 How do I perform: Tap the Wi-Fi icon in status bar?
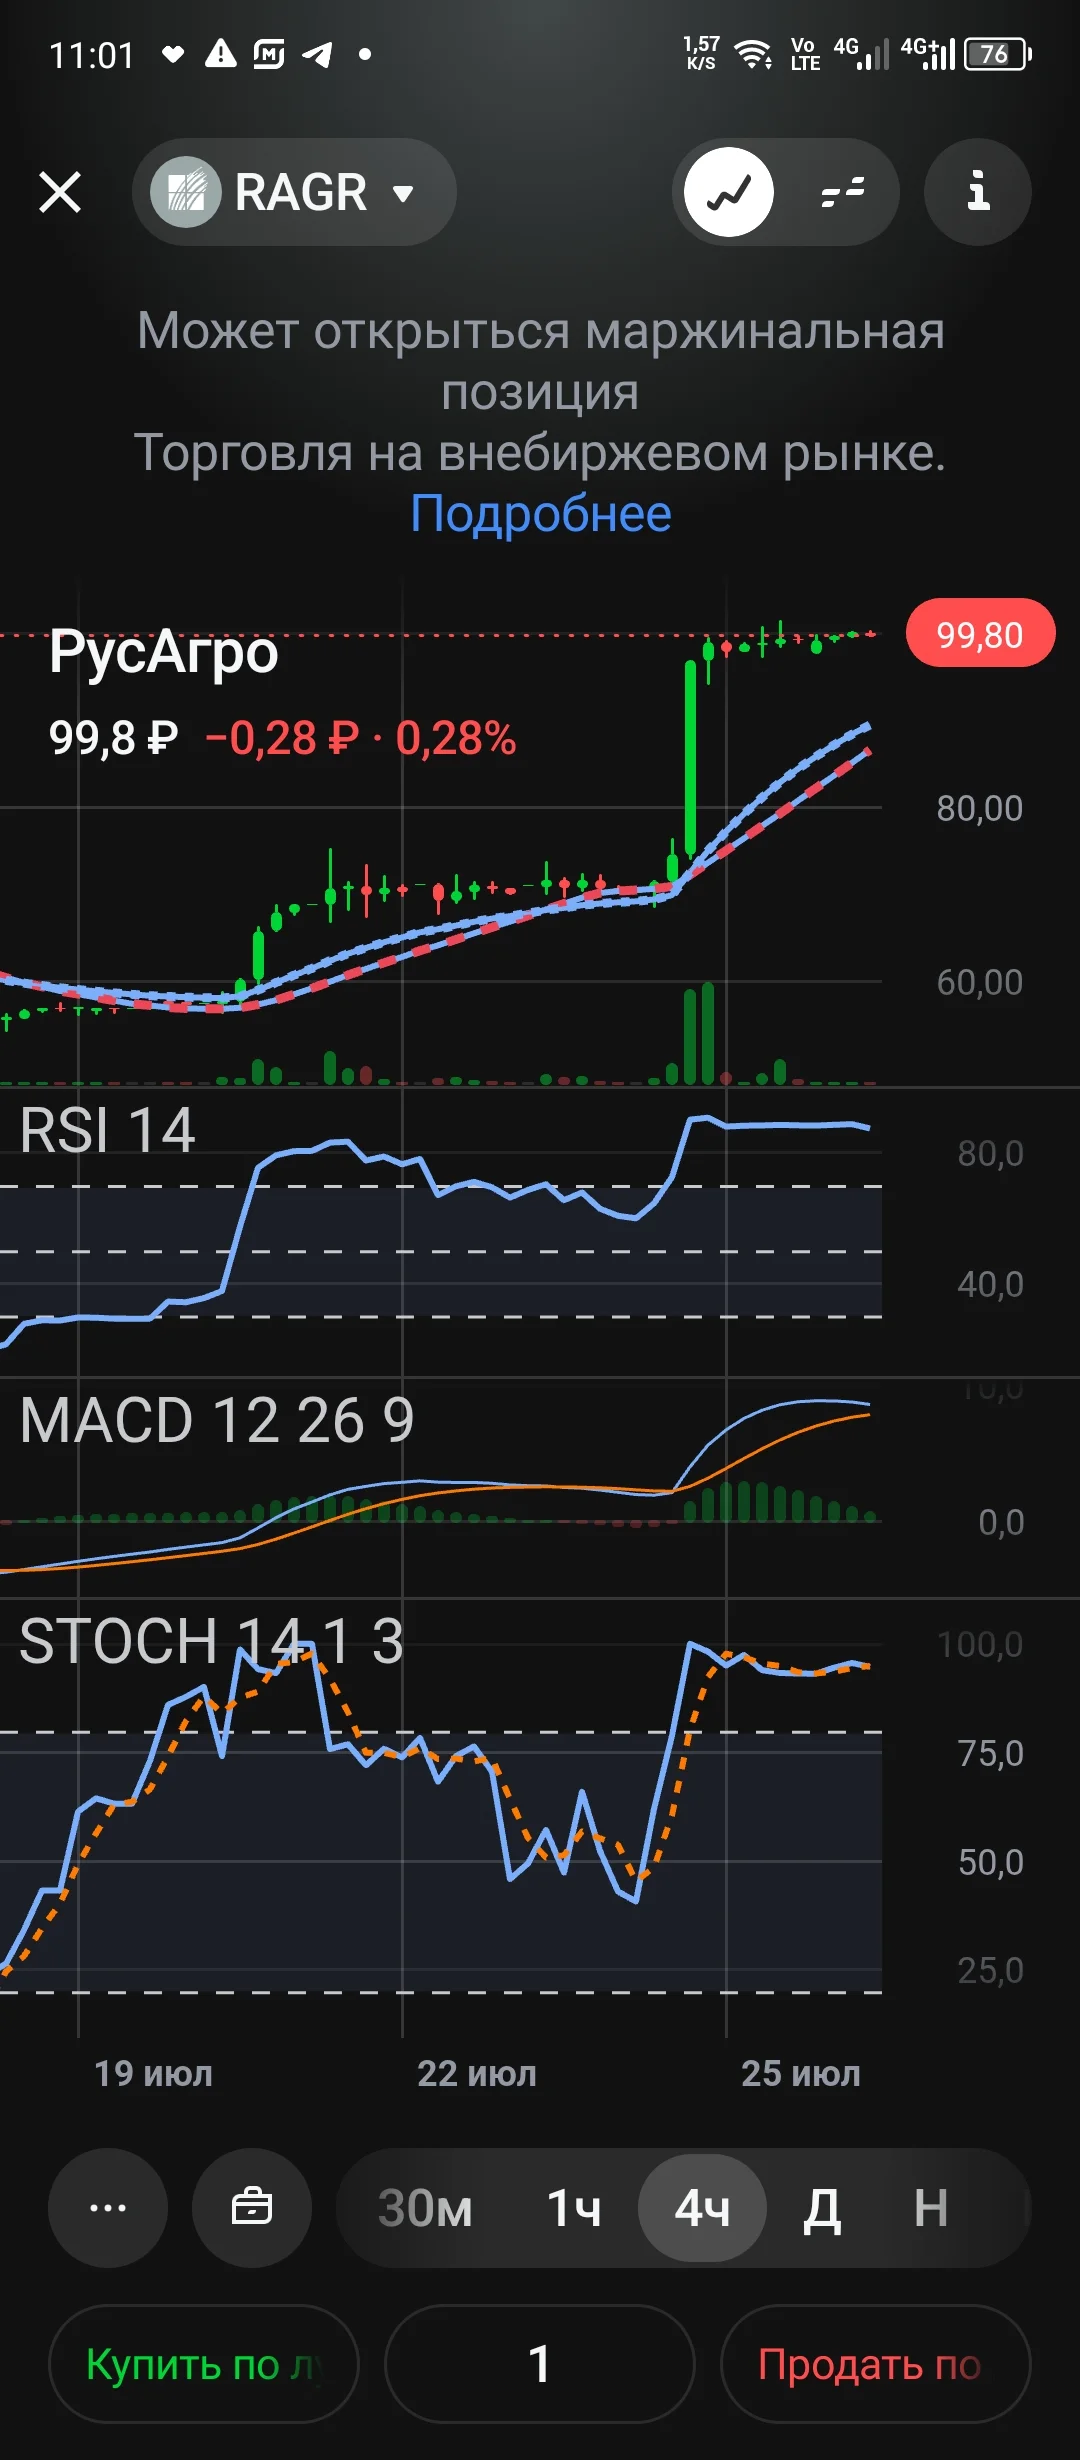(752, 54)
